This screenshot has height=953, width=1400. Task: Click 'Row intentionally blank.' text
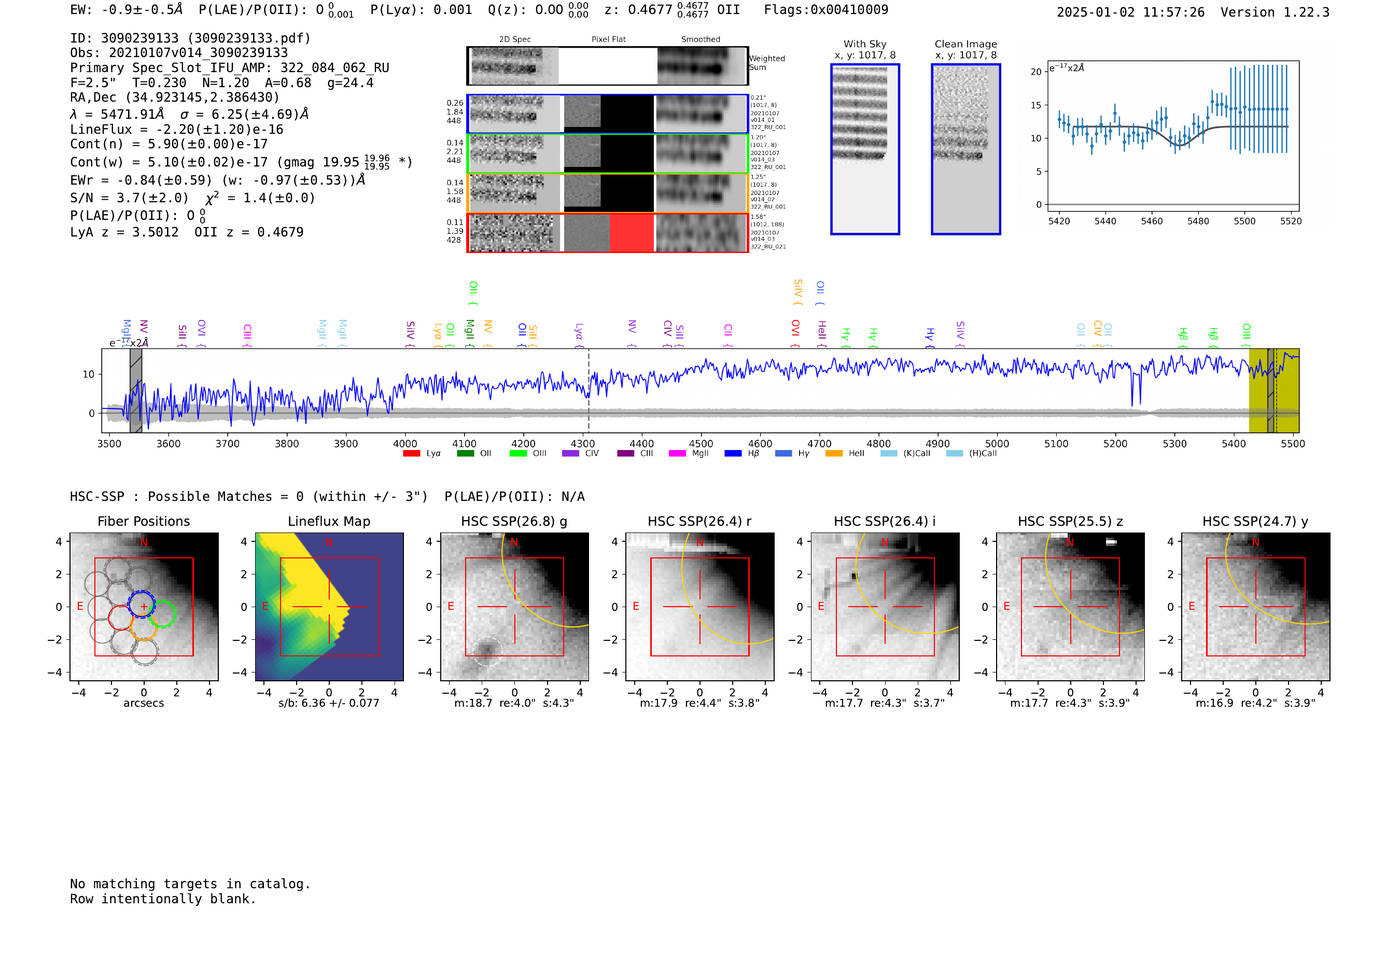pyautogui.click(x=163, y=899)
